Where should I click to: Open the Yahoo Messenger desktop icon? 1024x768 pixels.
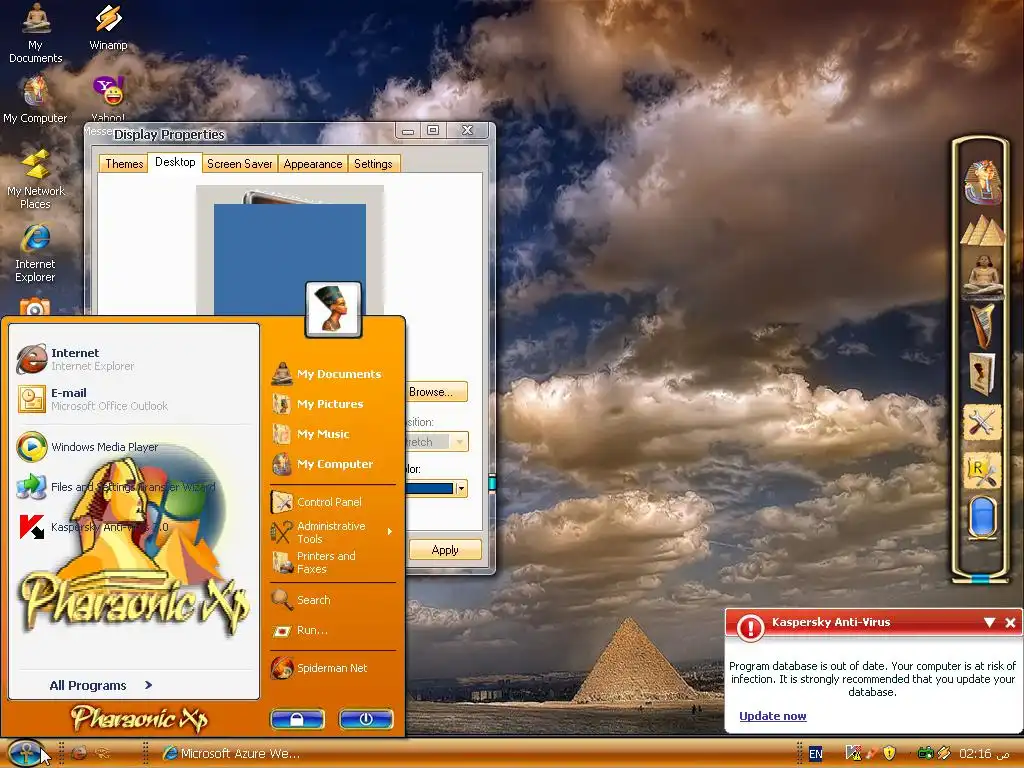point(108,99)
